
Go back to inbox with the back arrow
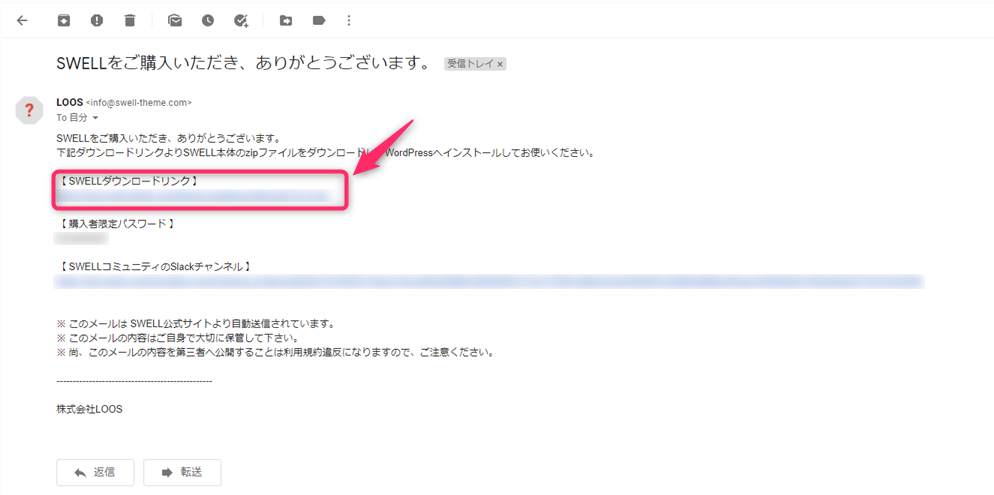tap(22, 20)
